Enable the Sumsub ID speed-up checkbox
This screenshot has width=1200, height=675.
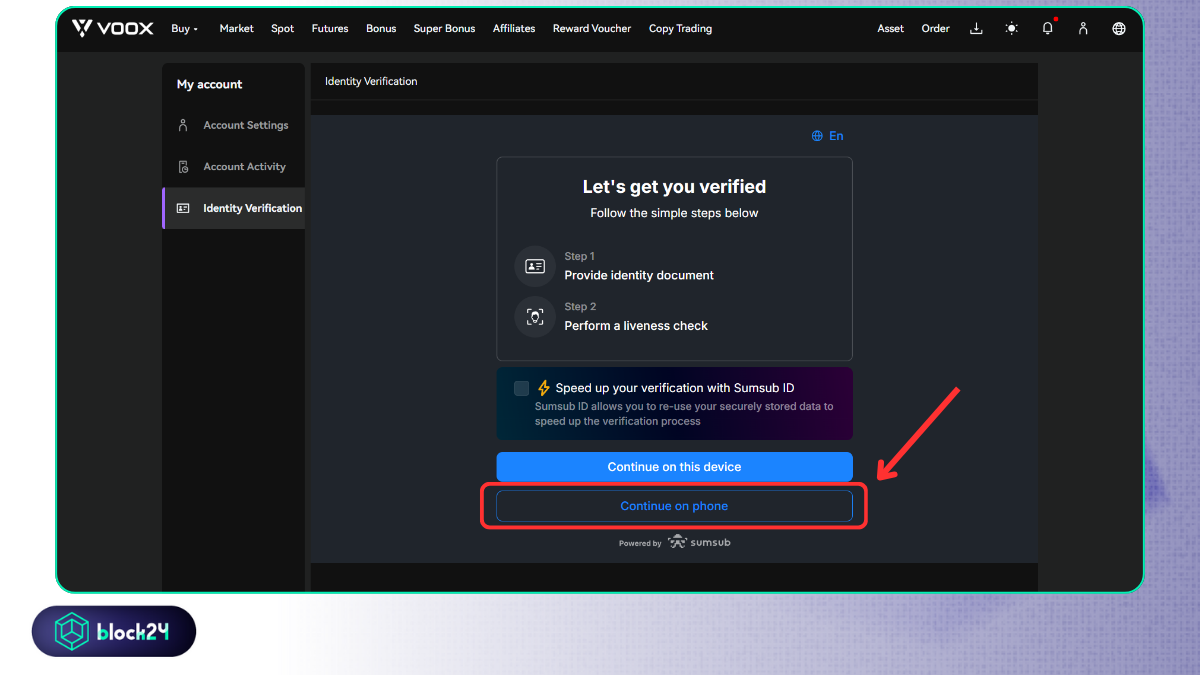pos(521,388)
